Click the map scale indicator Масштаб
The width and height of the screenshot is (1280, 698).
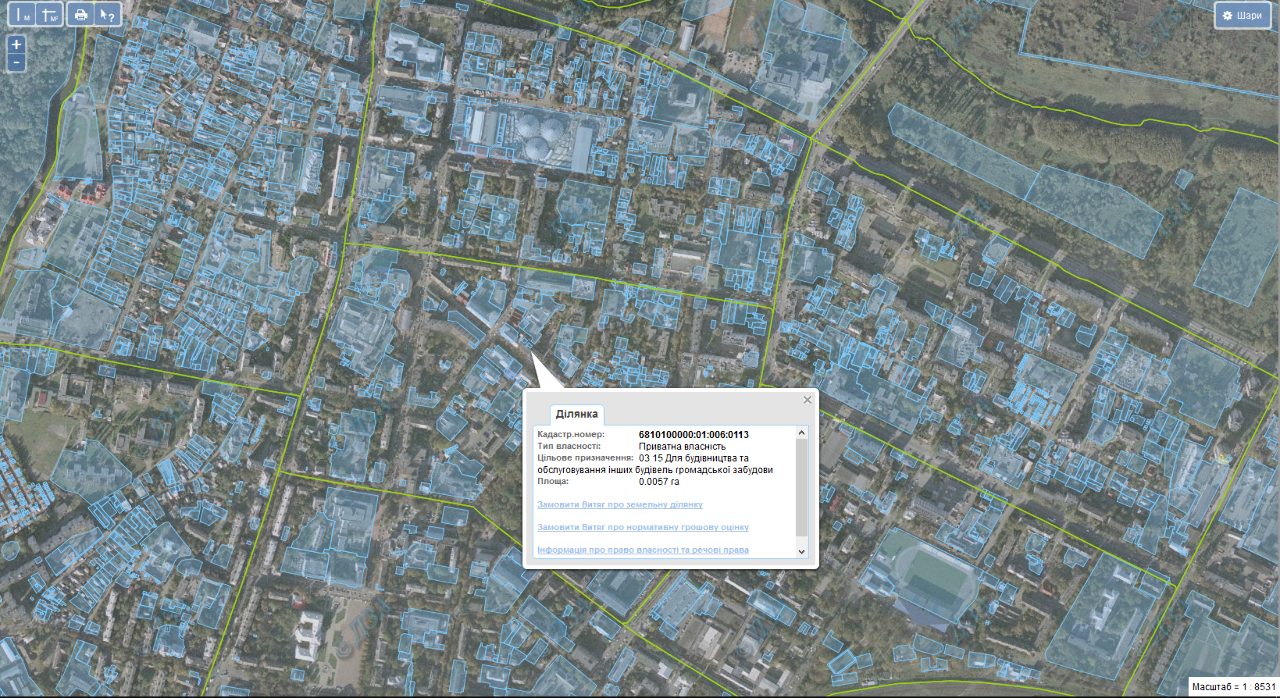tap(1233, 687)
